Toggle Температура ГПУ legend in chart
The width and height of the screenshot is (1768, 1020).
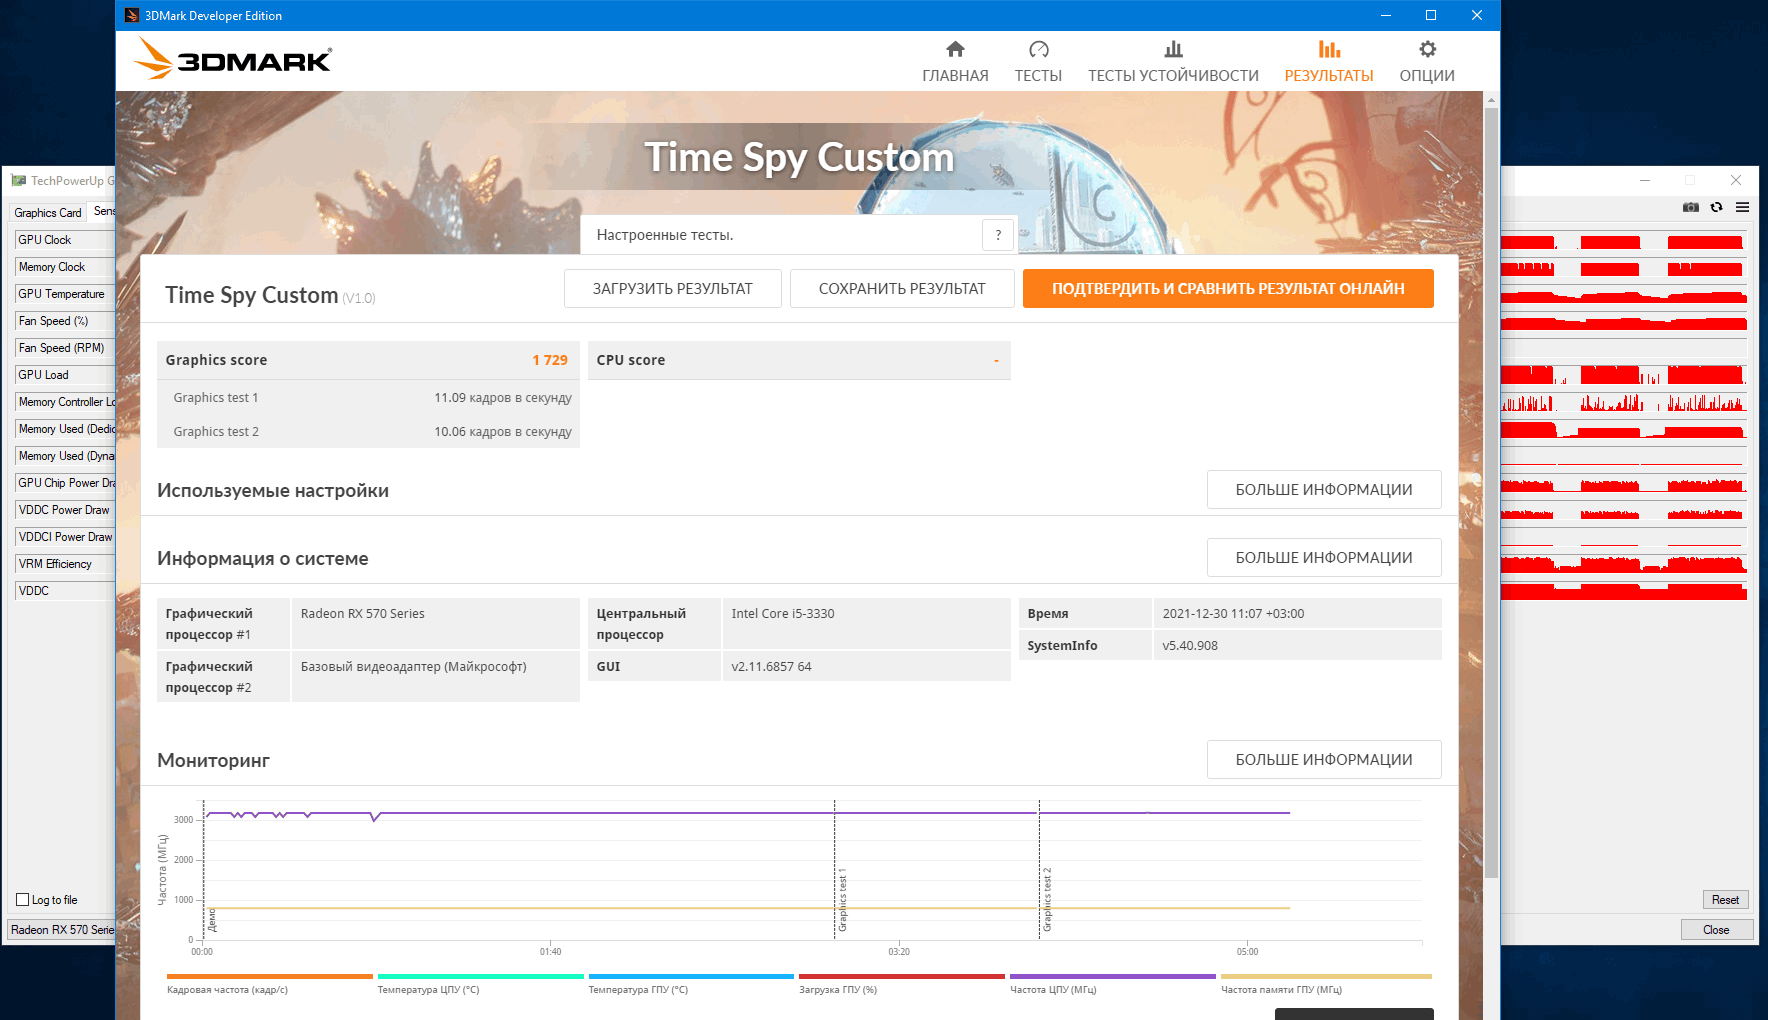click(691, 984)
